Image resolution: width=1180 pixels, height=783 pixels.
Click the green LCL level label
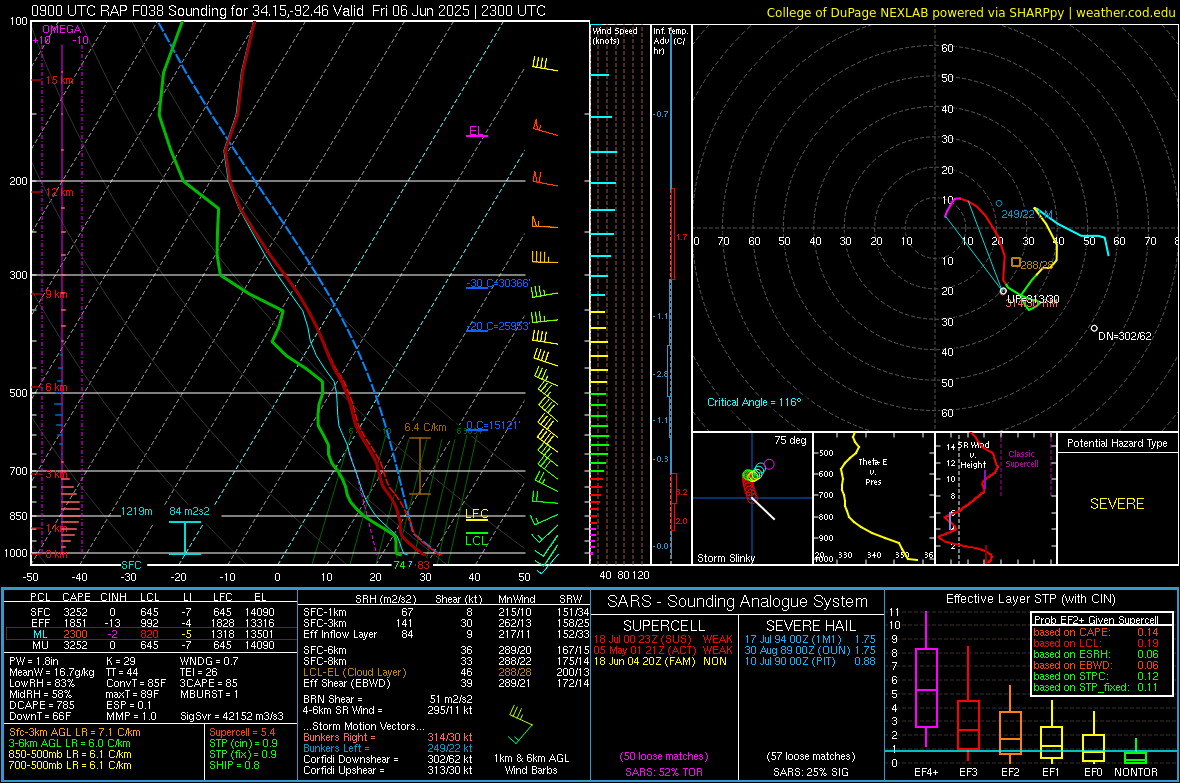click(476, 540)
